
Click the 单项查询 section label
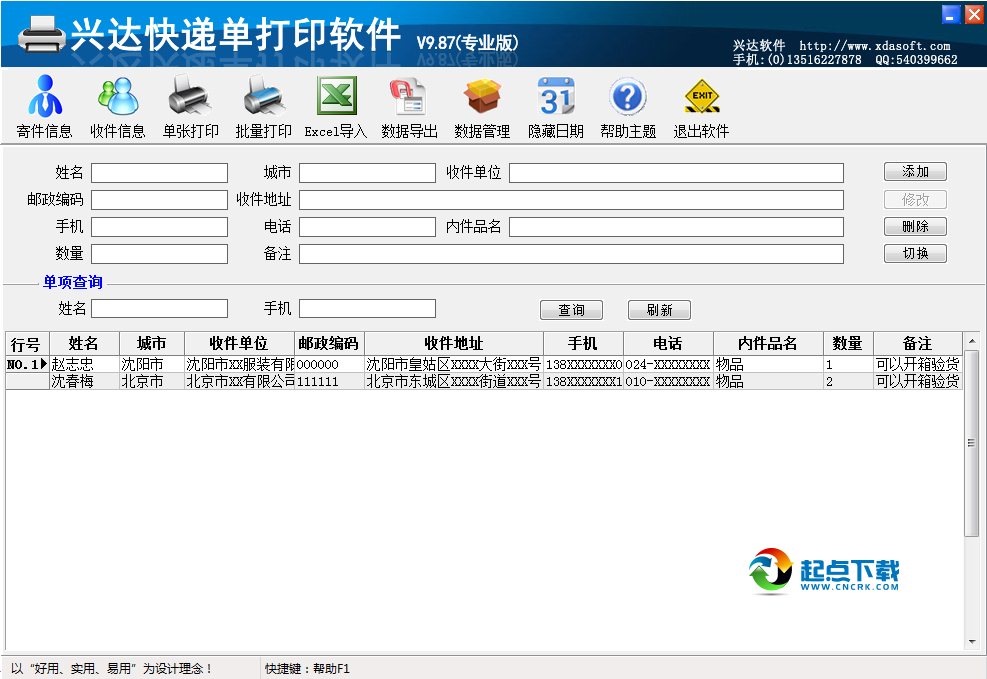point(73,282)
